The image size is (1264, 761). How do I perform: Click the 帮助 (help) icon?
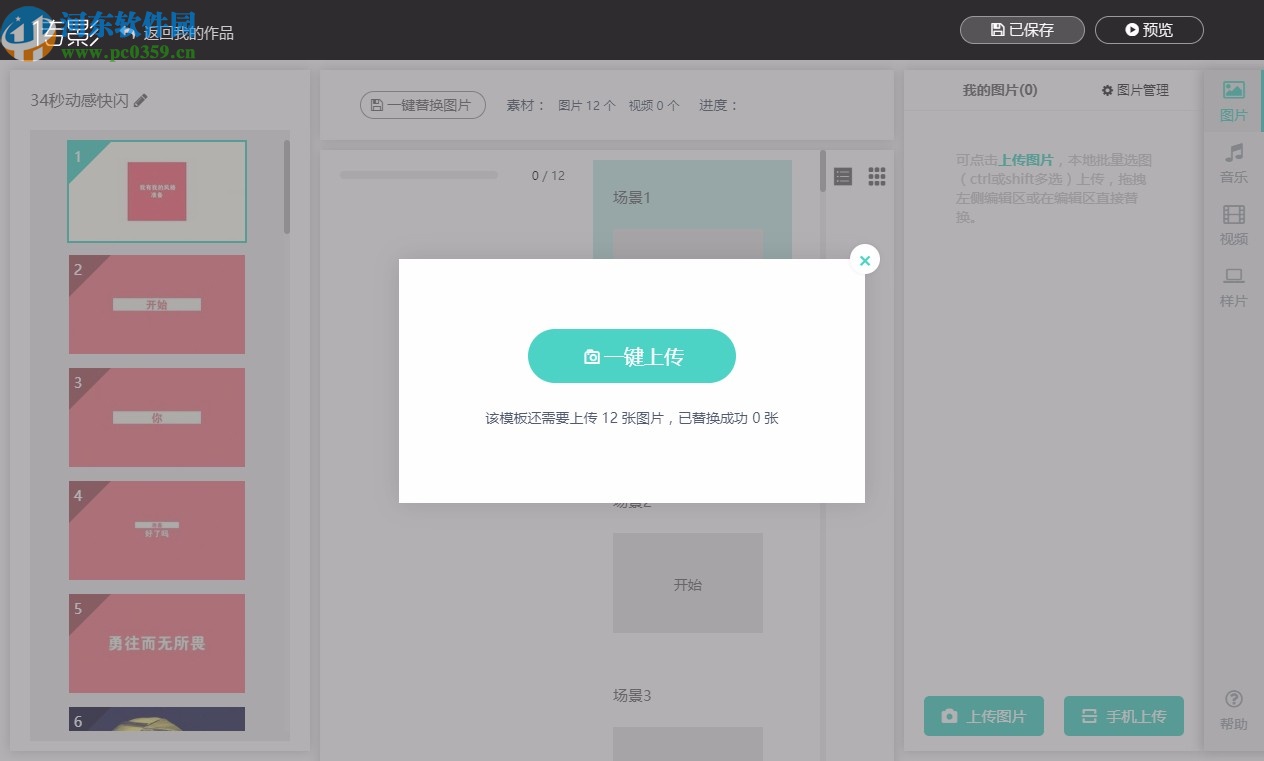click(1232, 707)
